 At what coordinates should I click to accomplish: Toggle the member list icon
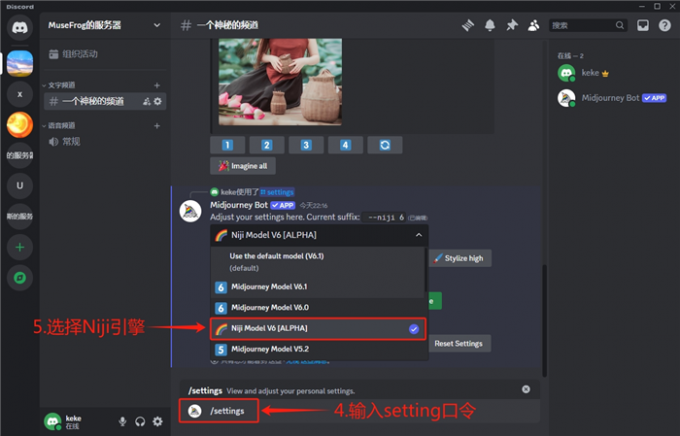click(533, 26)
